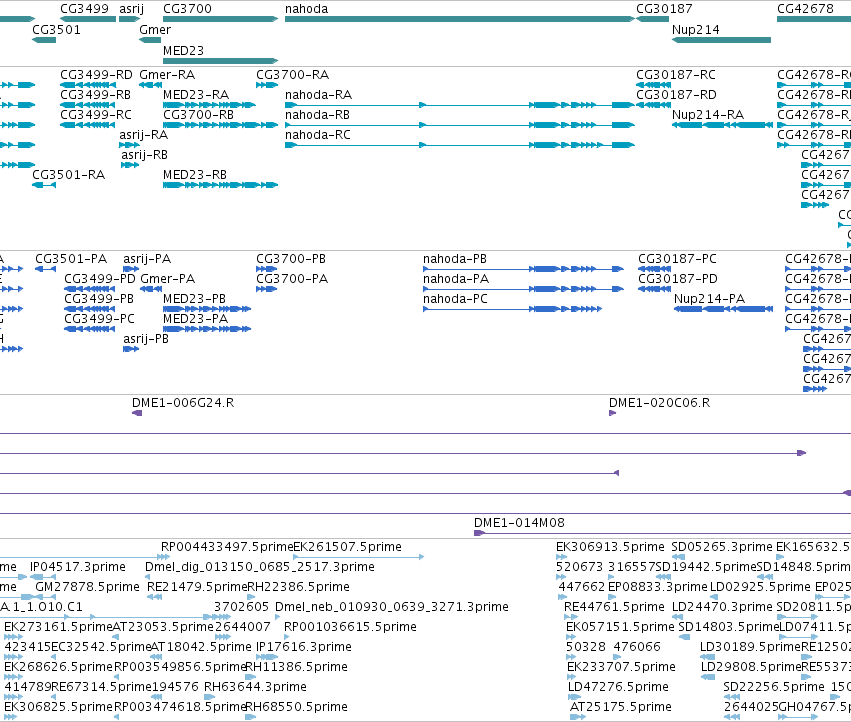Open protein label CG30187-PD
The height and width of the screenshot is (722, 851).
(678, 278)
